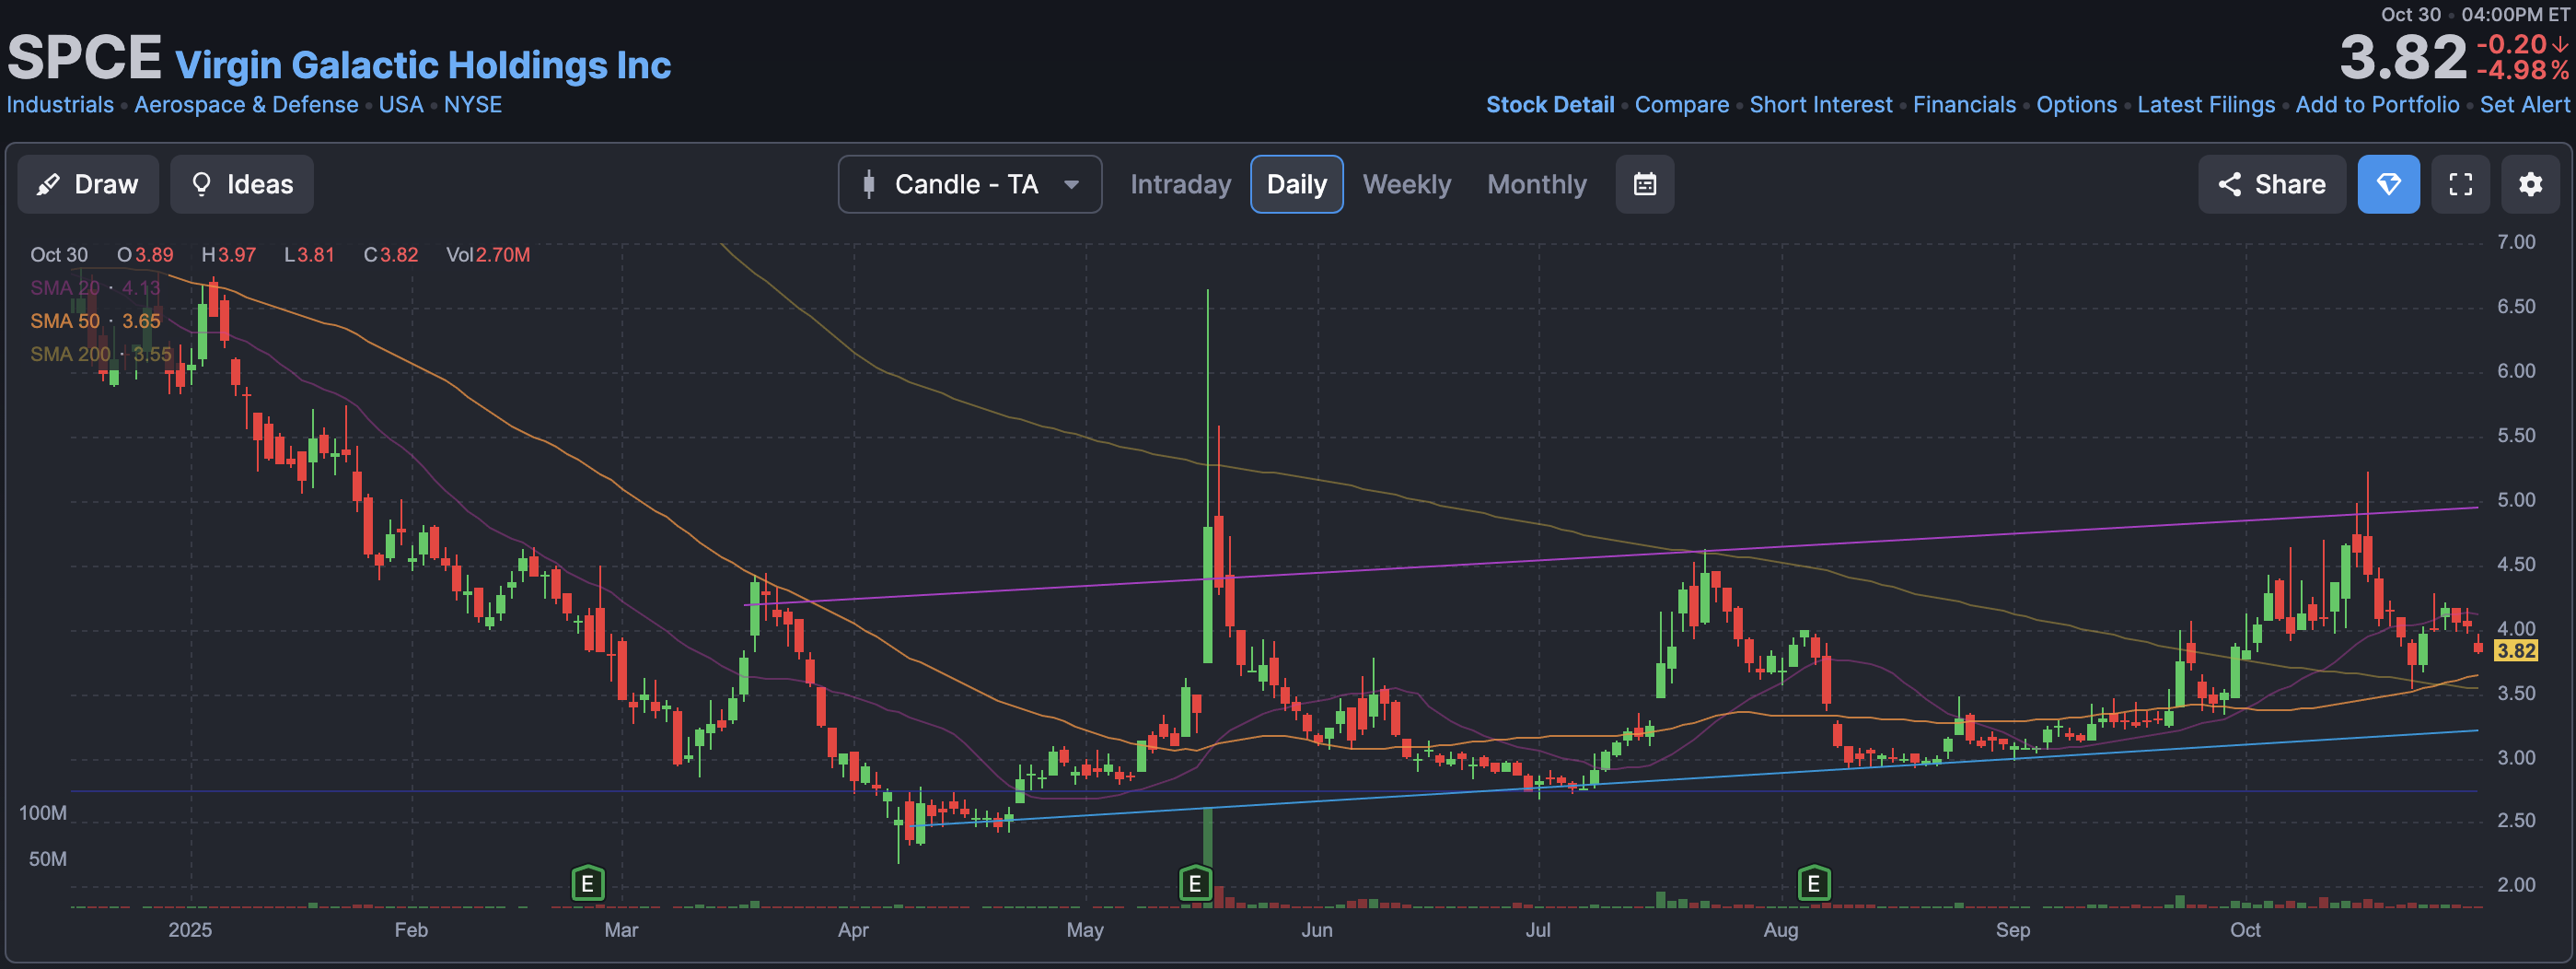Viewport: 2576px width, 969px height.
Task: Open the USA country link
Action: pos(401,105)
